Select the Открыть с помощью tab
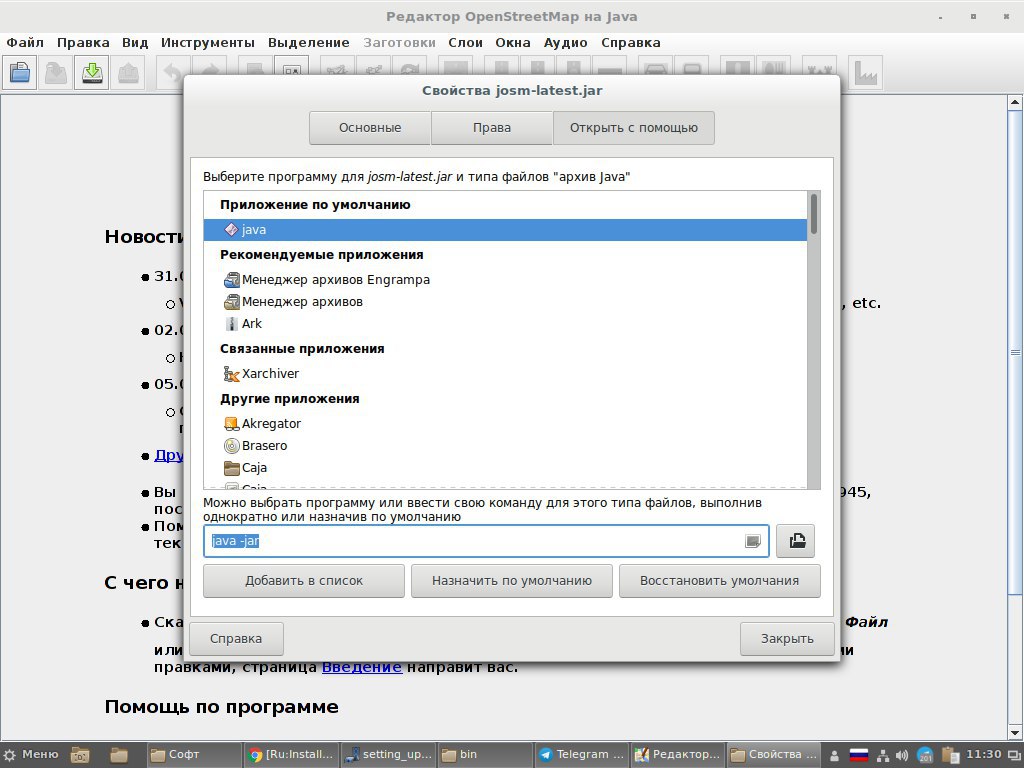The image size is (1024, 768). tap(633, 128)
